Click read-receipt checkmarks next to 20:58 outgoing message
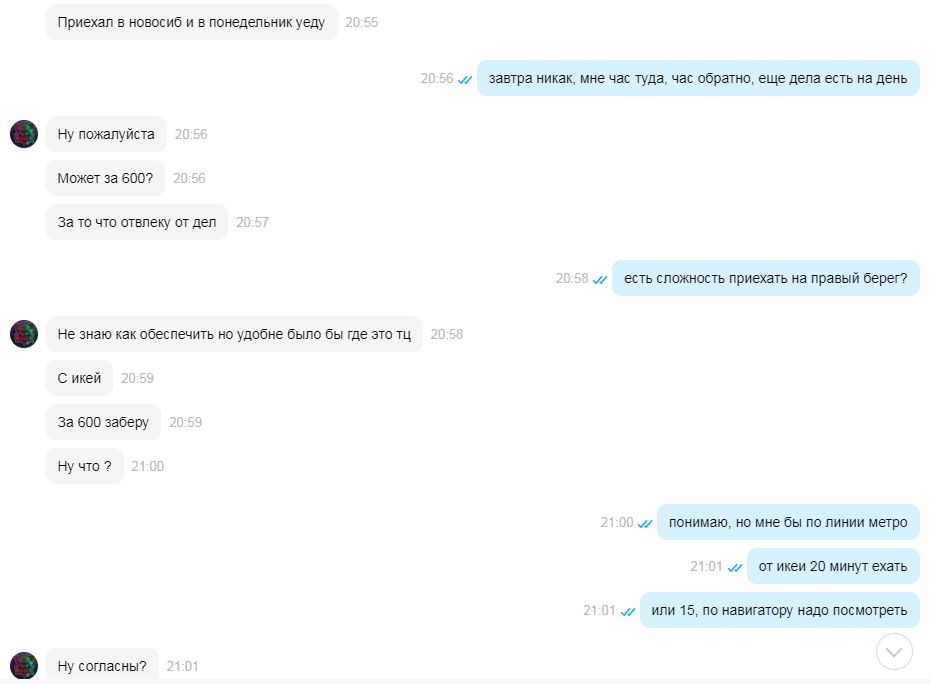The height and width of the screenshot is (684, 931). [x=600, y=280]
